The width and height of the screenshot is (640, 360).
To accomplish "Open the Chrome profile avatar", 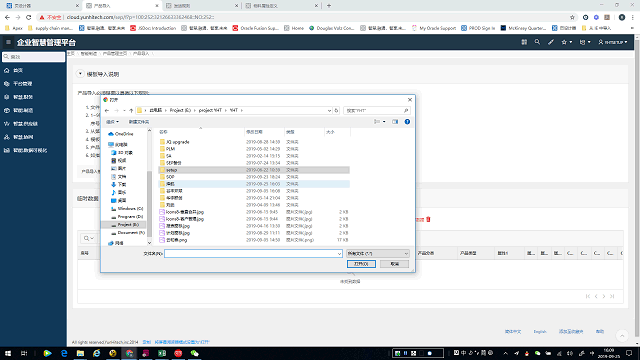I will (622, 17).
